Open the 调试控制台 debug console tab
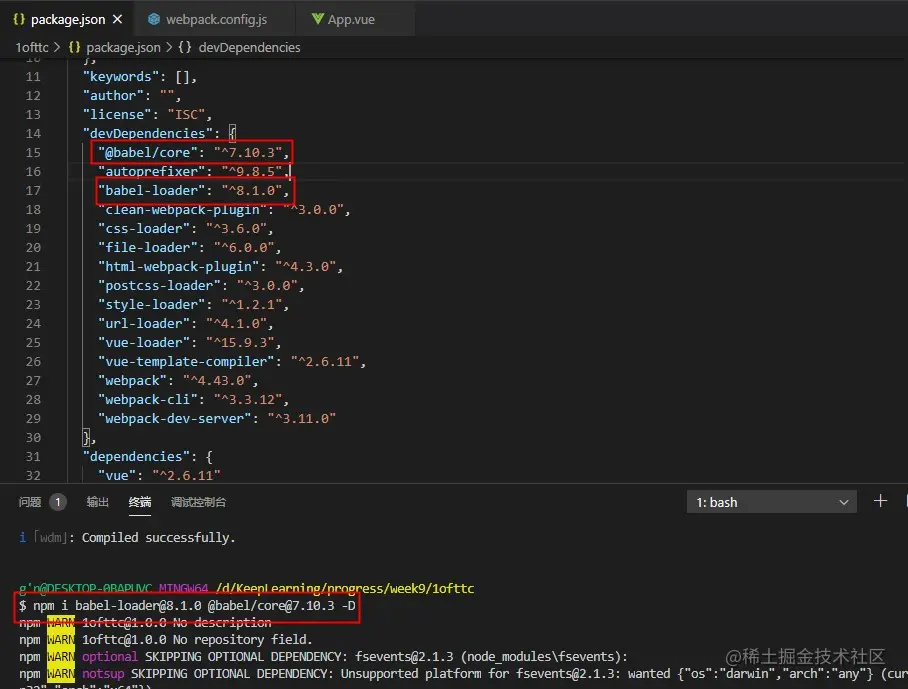Screen dimensions: 908x689 [198, 502]
